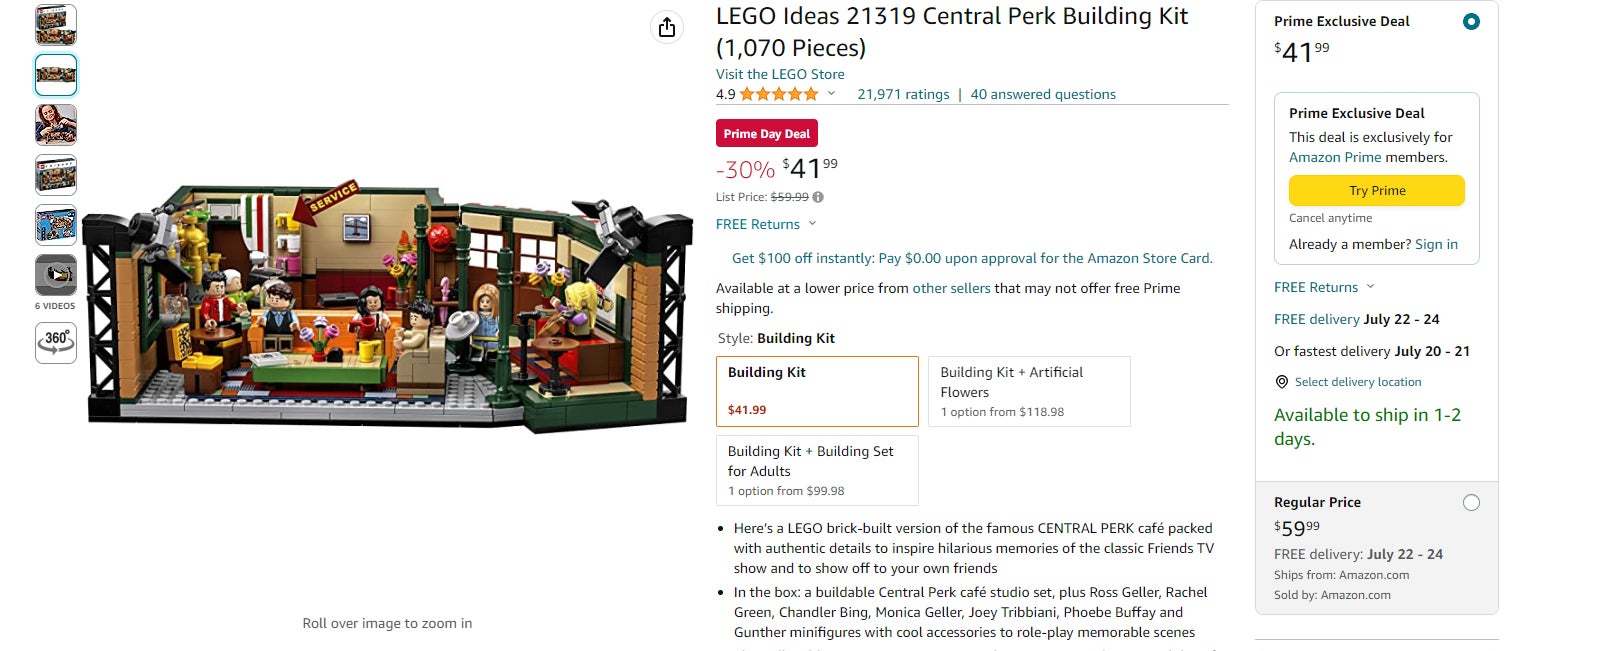Expand the rating breakdown chevron beside 4.9
Image resolution: width=1603 pixels, height=651 pixels.
(x=833, y=94)
